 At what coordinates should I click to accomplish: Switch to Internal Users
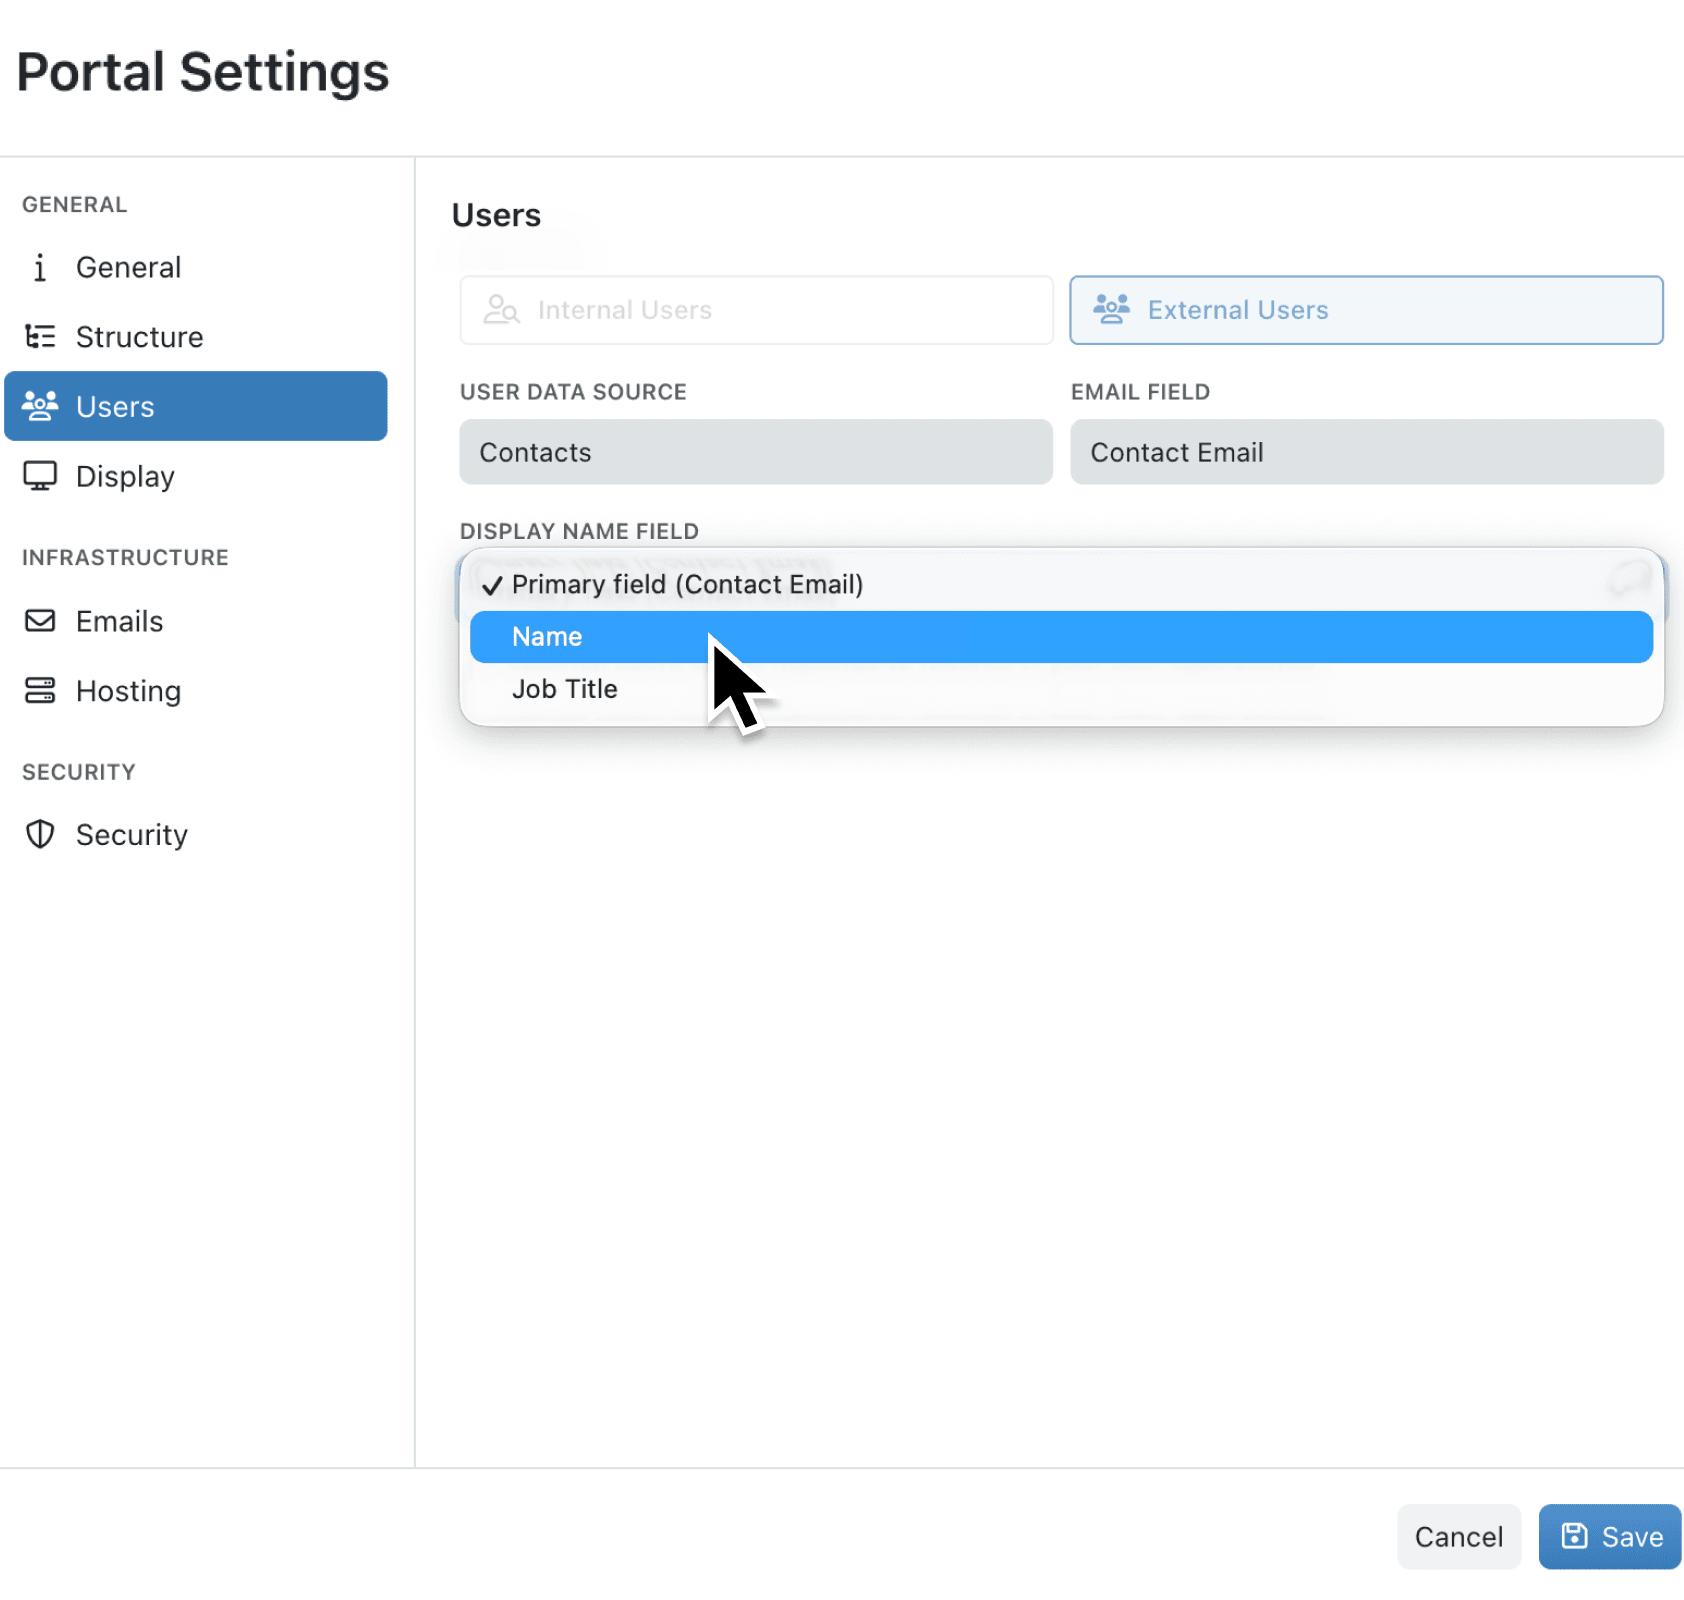[755, 310]
